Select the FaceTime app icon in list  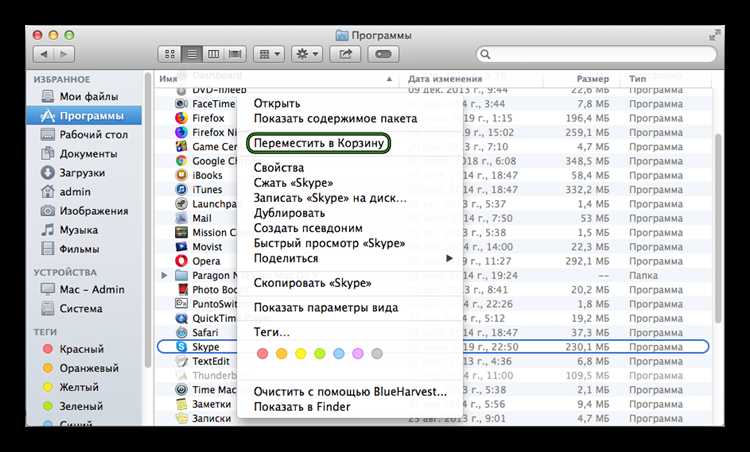point(181,104)
